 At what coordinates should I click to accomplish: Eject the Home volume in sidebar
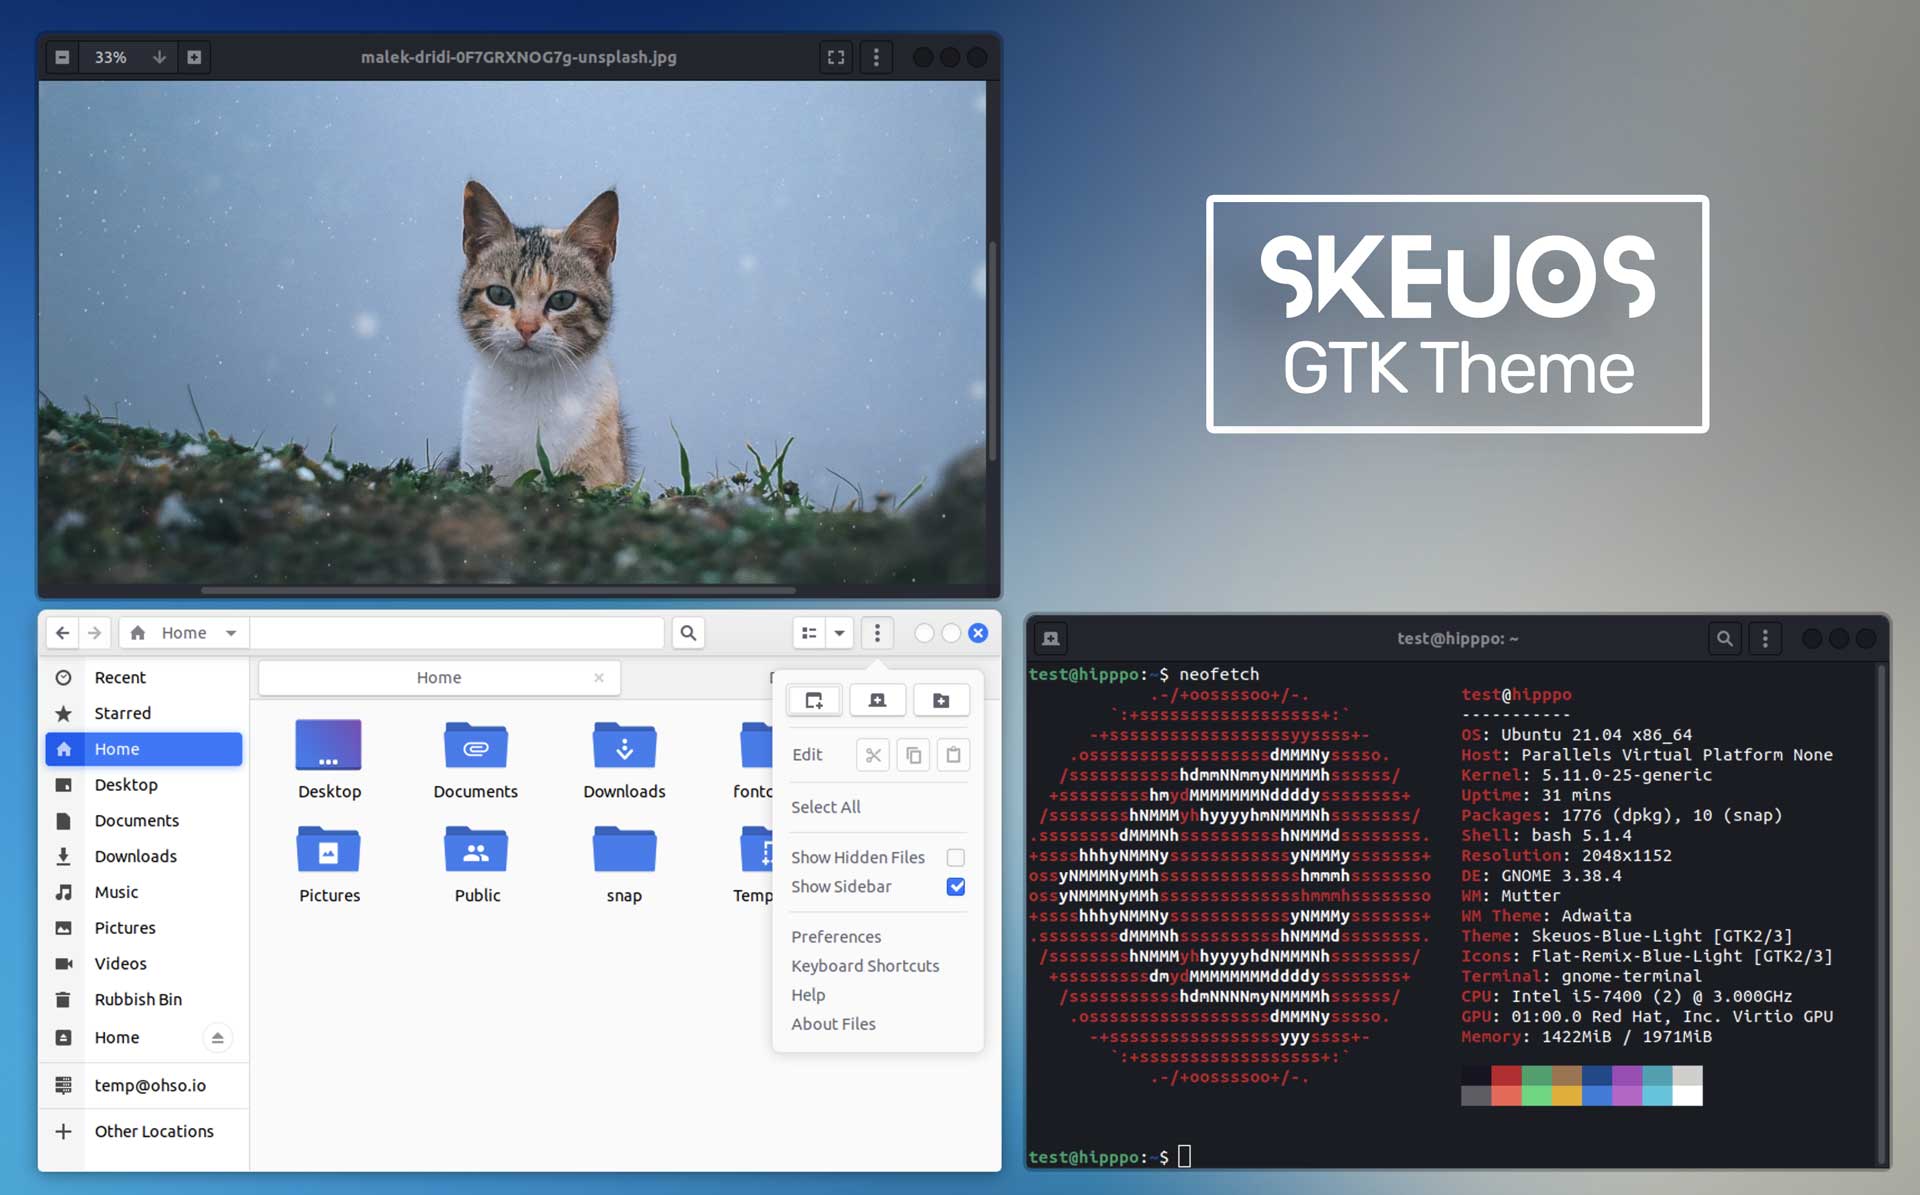217,1038
